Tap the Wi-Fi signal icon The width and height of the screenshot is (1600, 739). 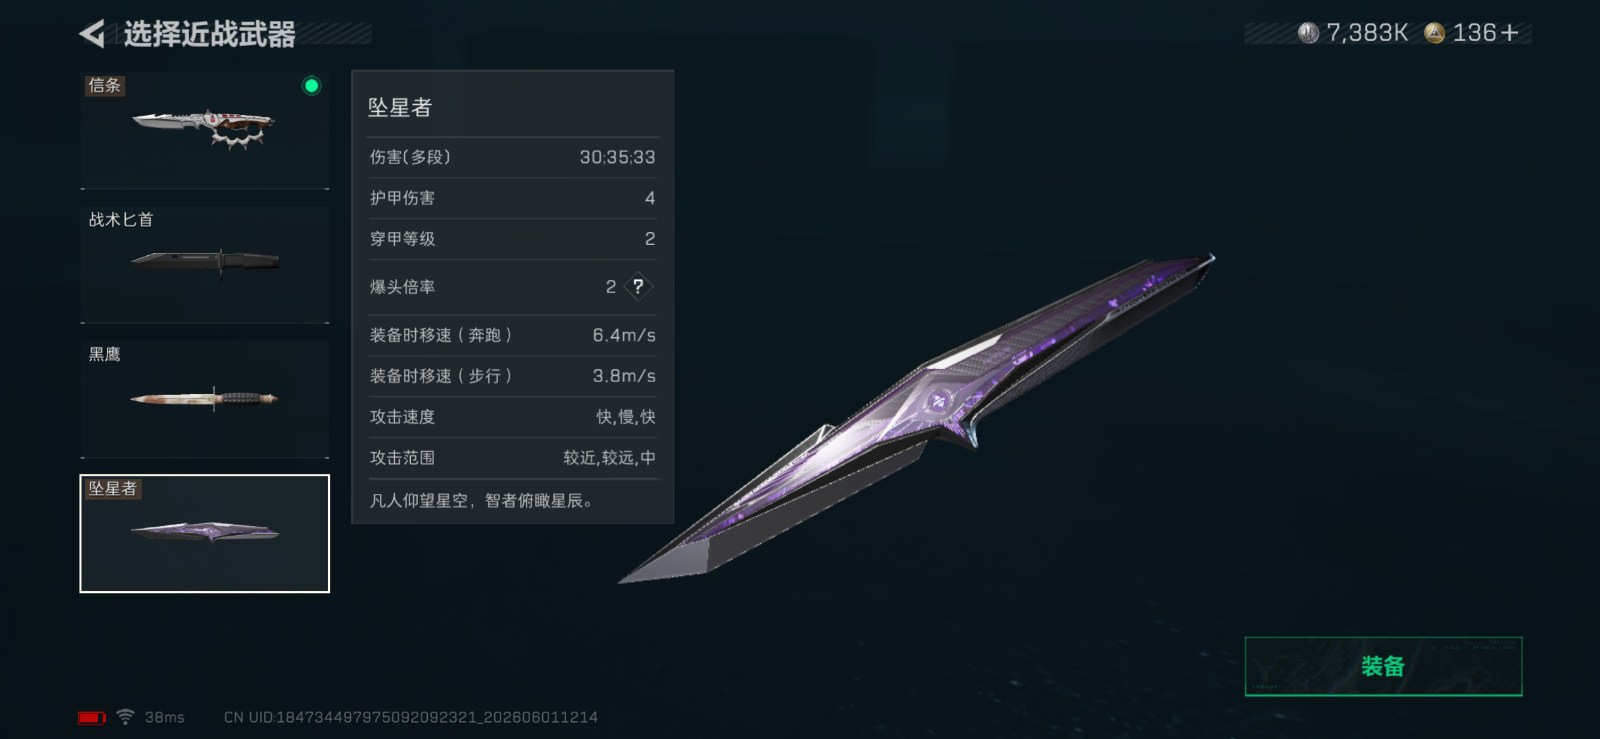(x=125, y=717)
